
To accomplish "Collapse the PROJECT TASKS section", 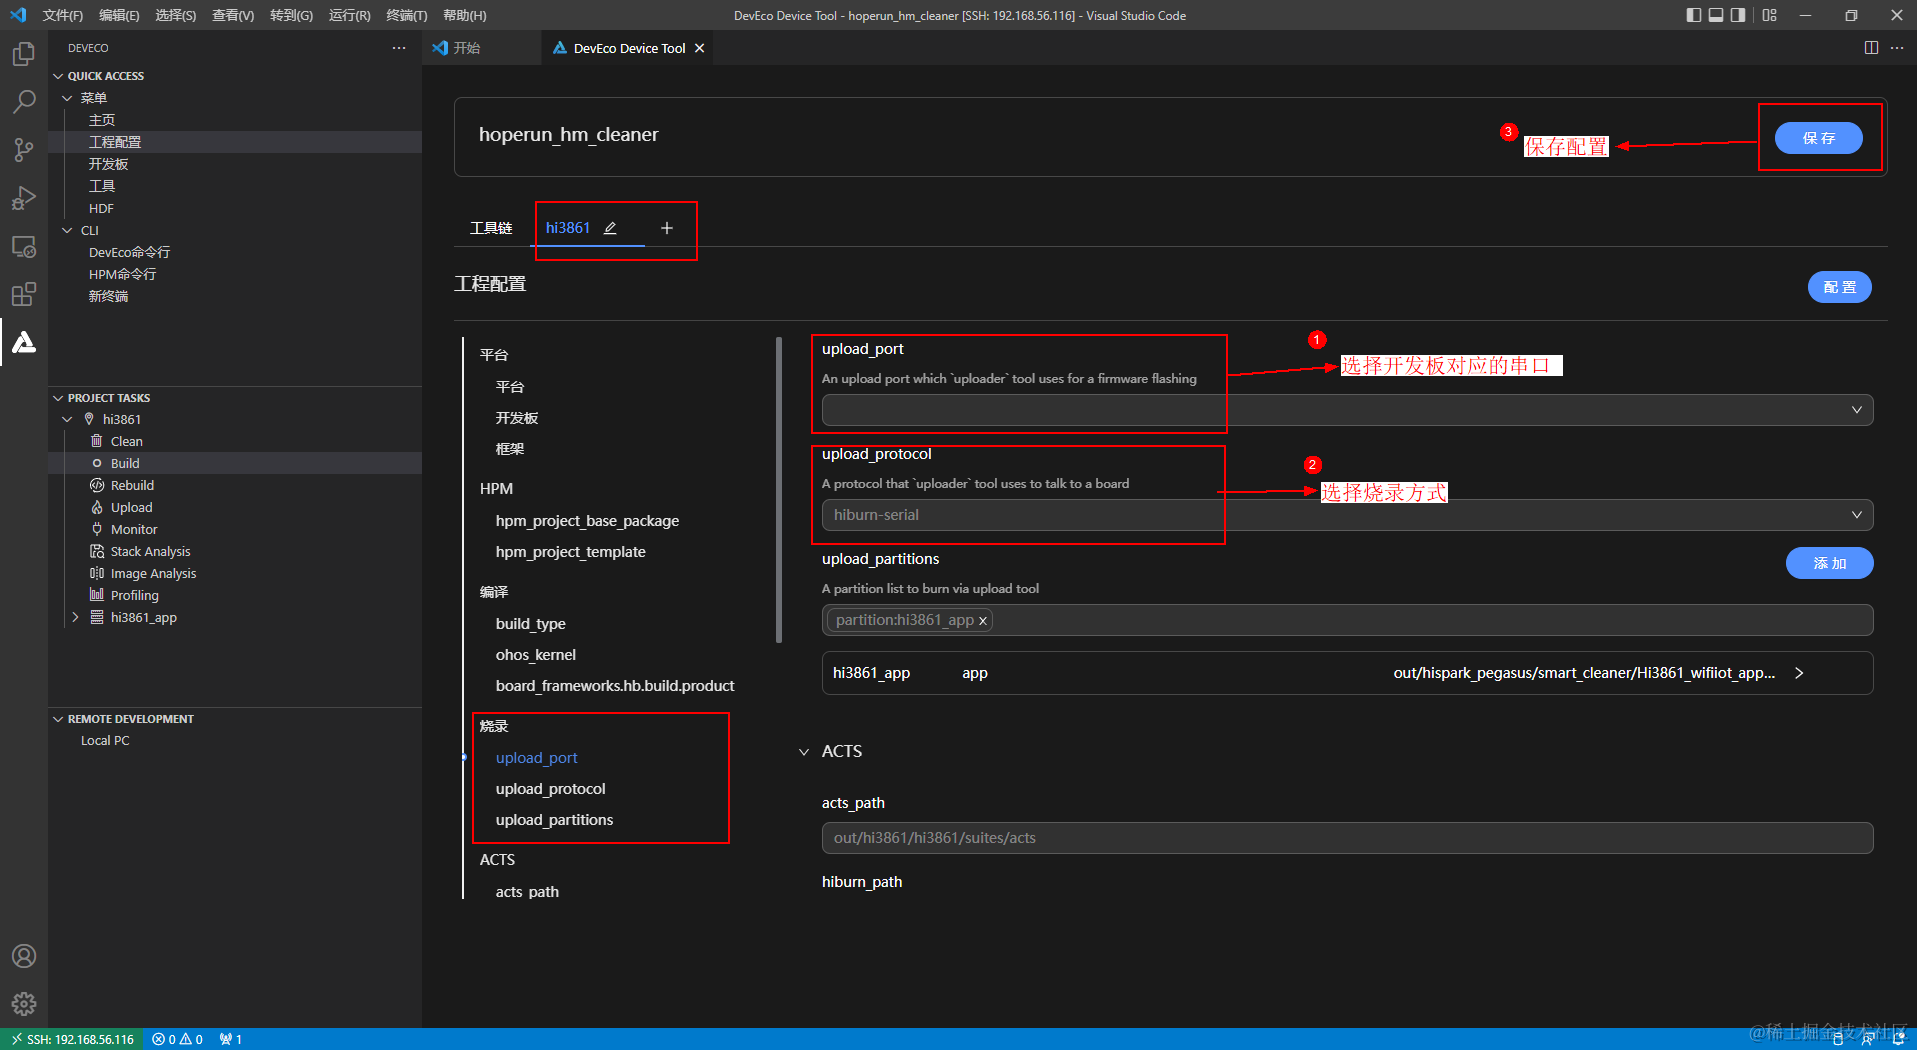I will (58, 398).
